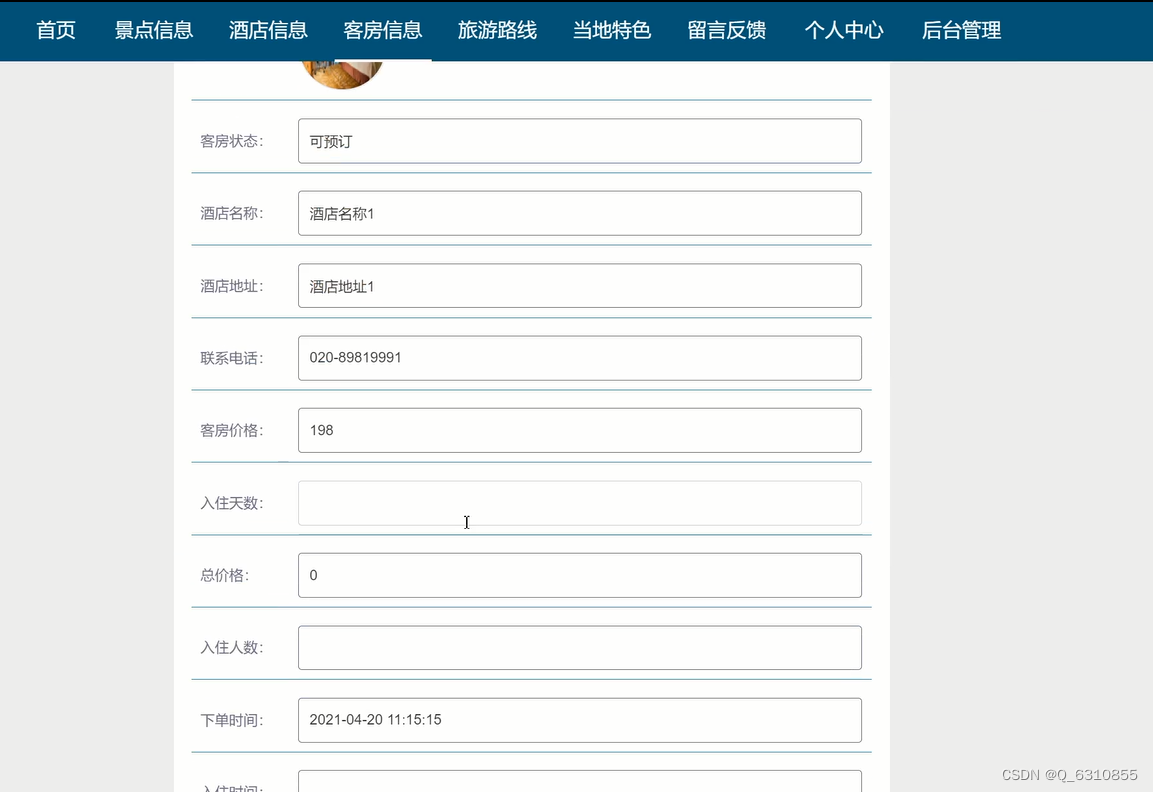
Task: Click the empty 入住人数 input field
Action: [579, 647]
